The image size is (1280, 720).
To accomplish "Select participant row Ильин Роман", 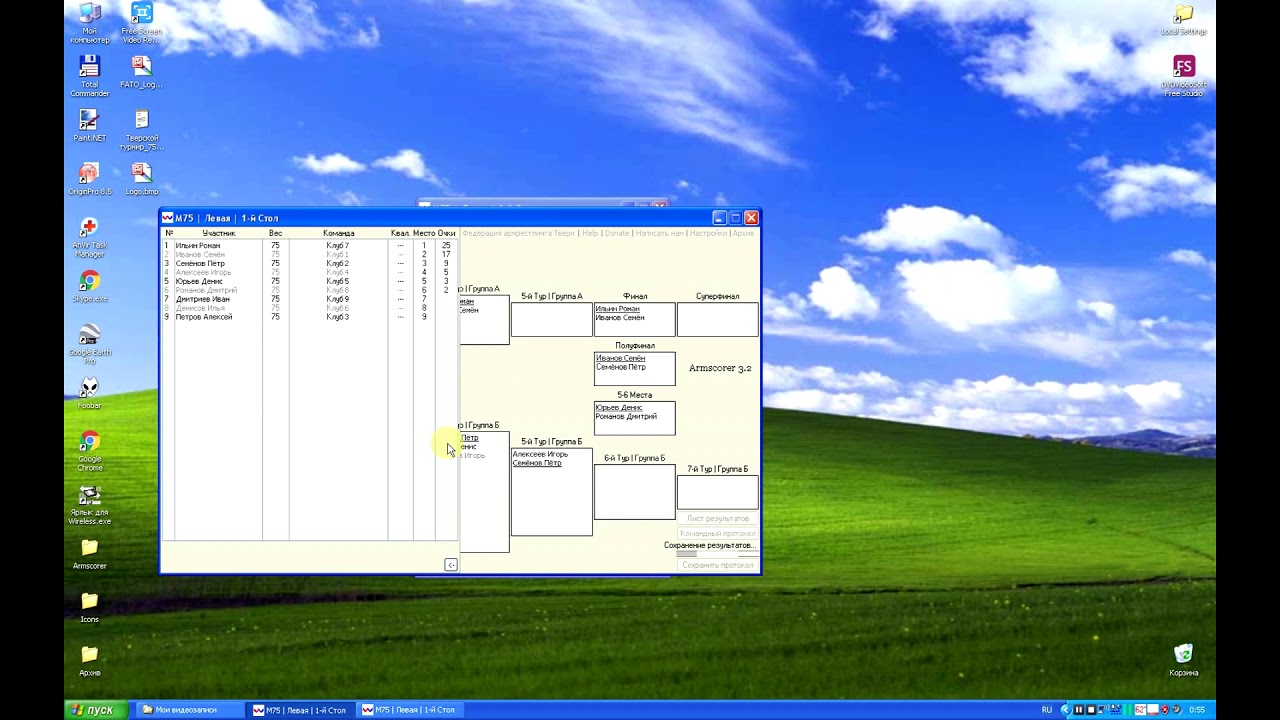I will tap(310, 245).
